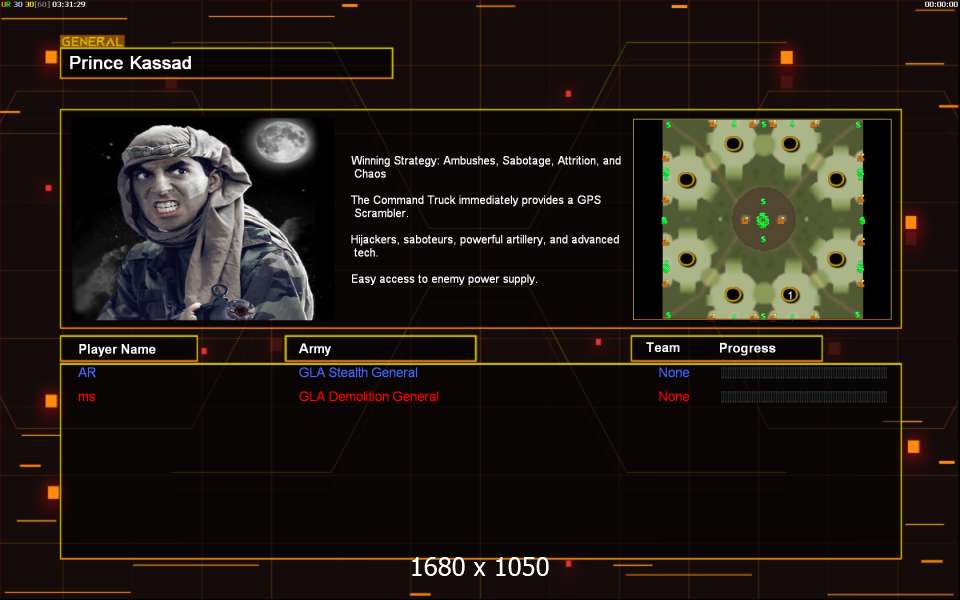Click the orange crate left of center supply
Viewport: 960px width, 600px height.
coord(744,220)
